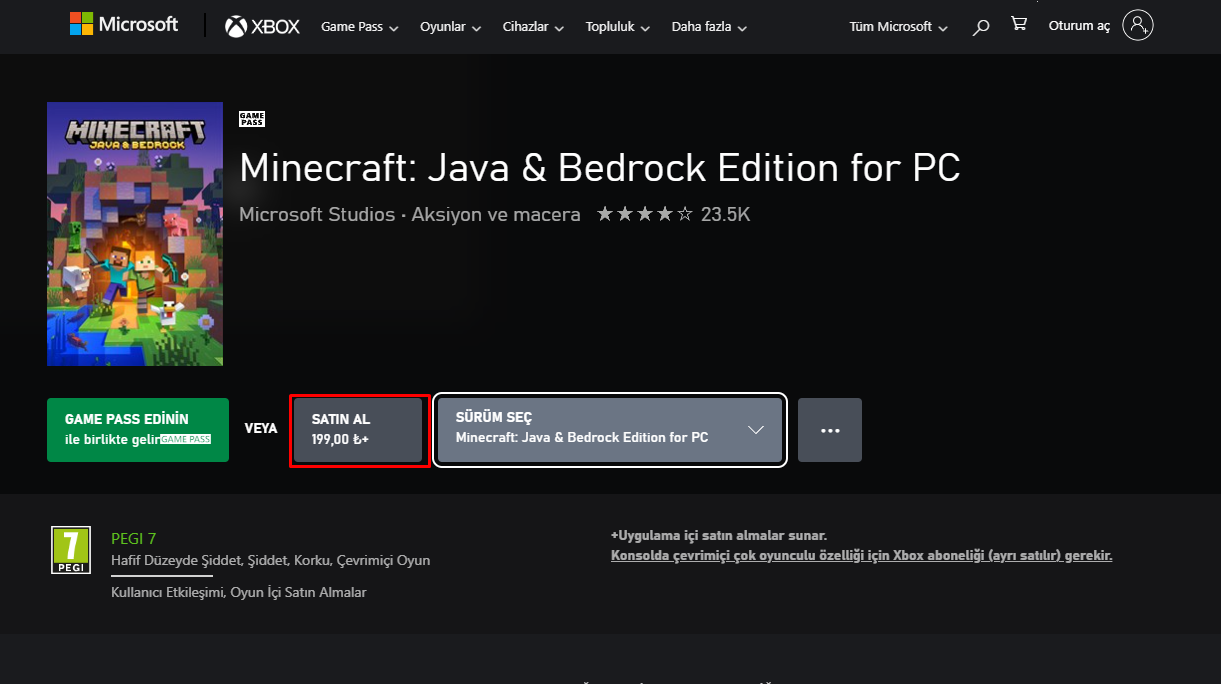Viewport: 1221px width, 684px height.
Task: Expand the Game Pass menu
Action: point(359,27)
